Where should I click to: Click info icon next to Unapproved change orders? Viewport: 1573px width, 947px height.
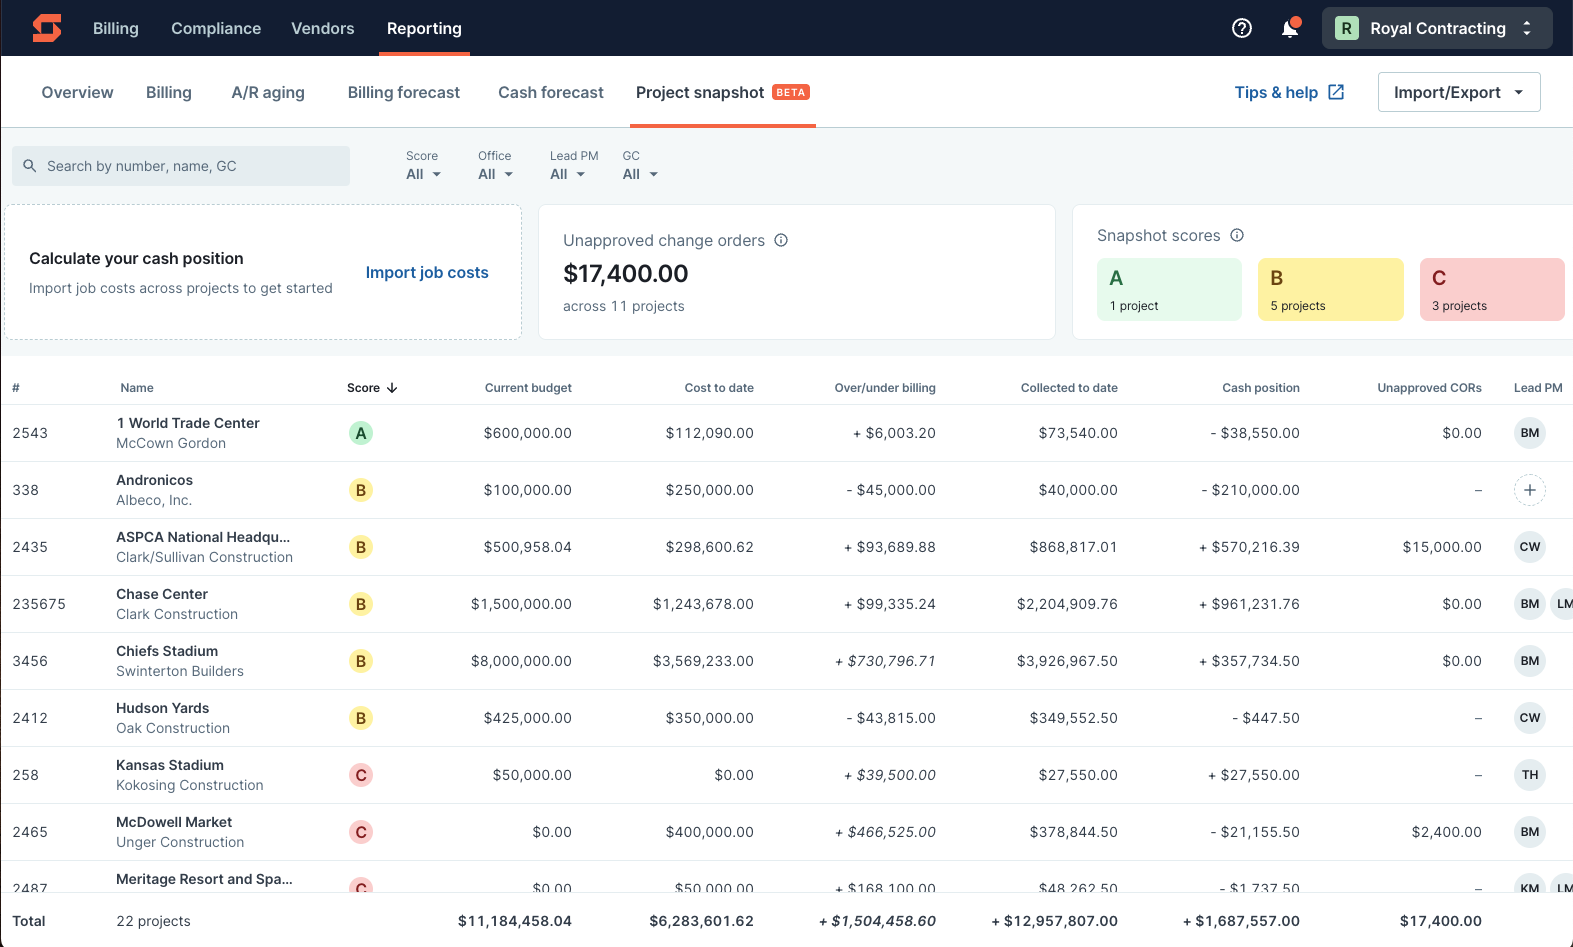(781, 240)
